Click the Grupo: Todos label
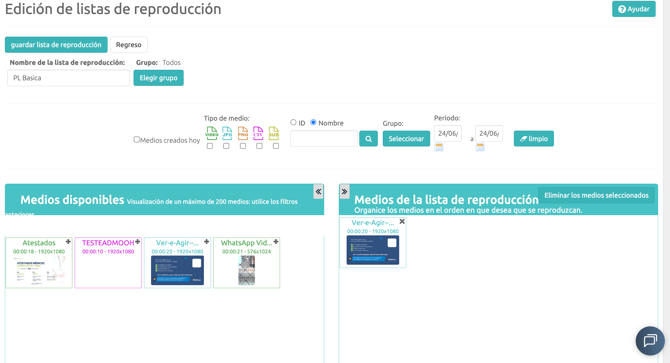 point(158,62)
